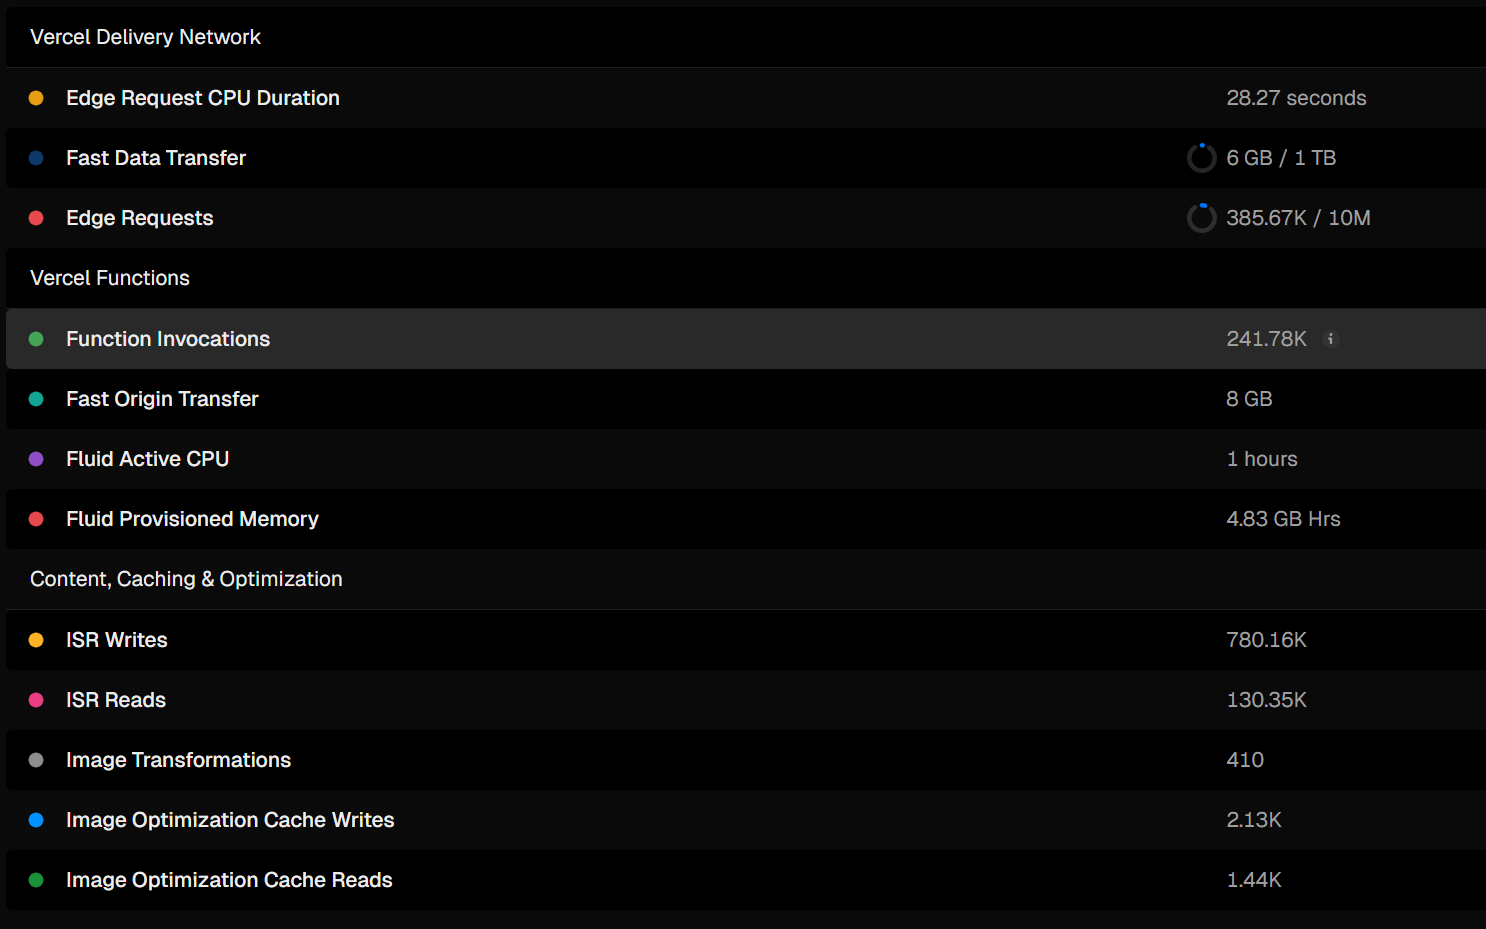This screenshot has width=1486, height=929.
Task: Click the Vercel Functions section header
Action: click(110, 278)
